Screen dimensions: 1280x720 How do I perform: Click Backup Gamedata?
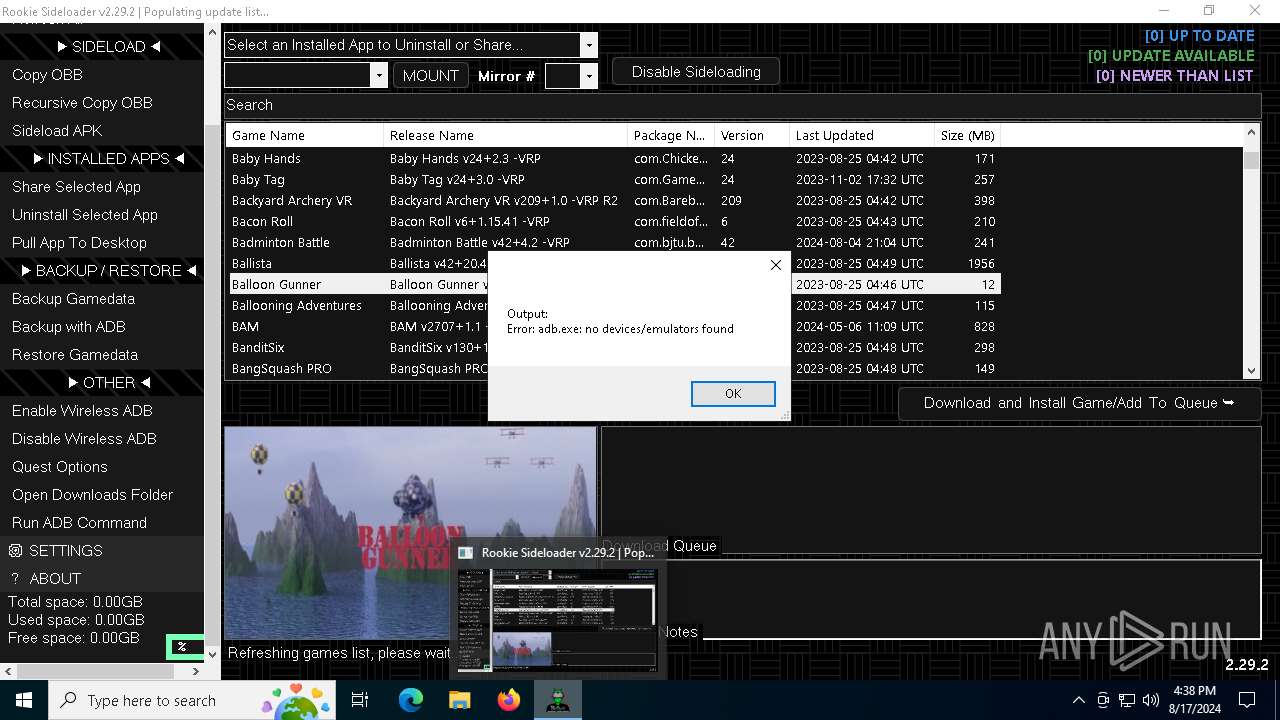[x=73, y=299]
